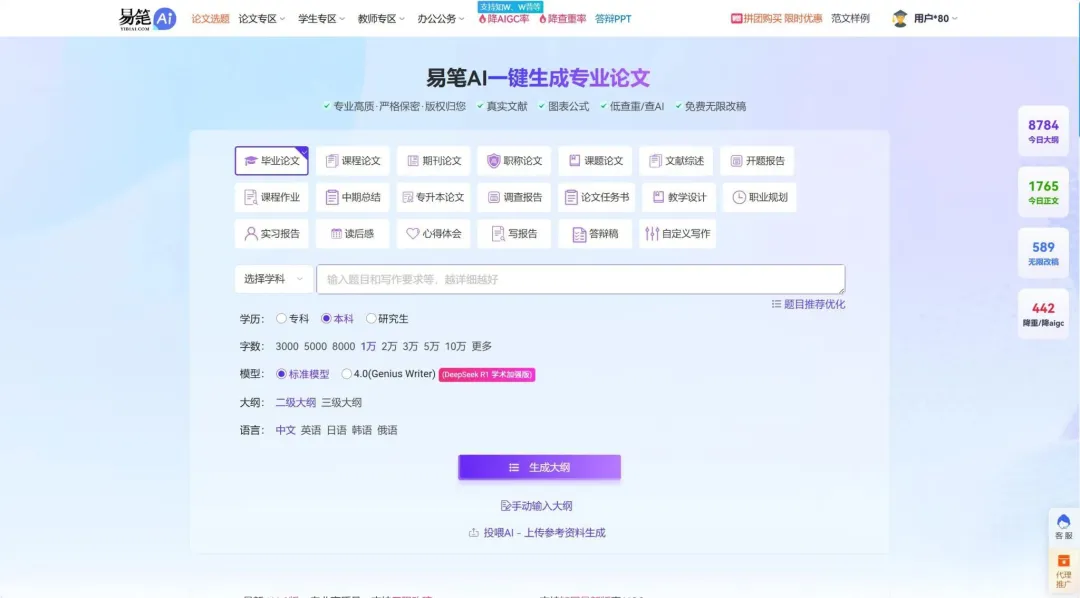Click the 代理推广 gift icon
Screen dimensions: 1080x598
[x=1063, y=562]
